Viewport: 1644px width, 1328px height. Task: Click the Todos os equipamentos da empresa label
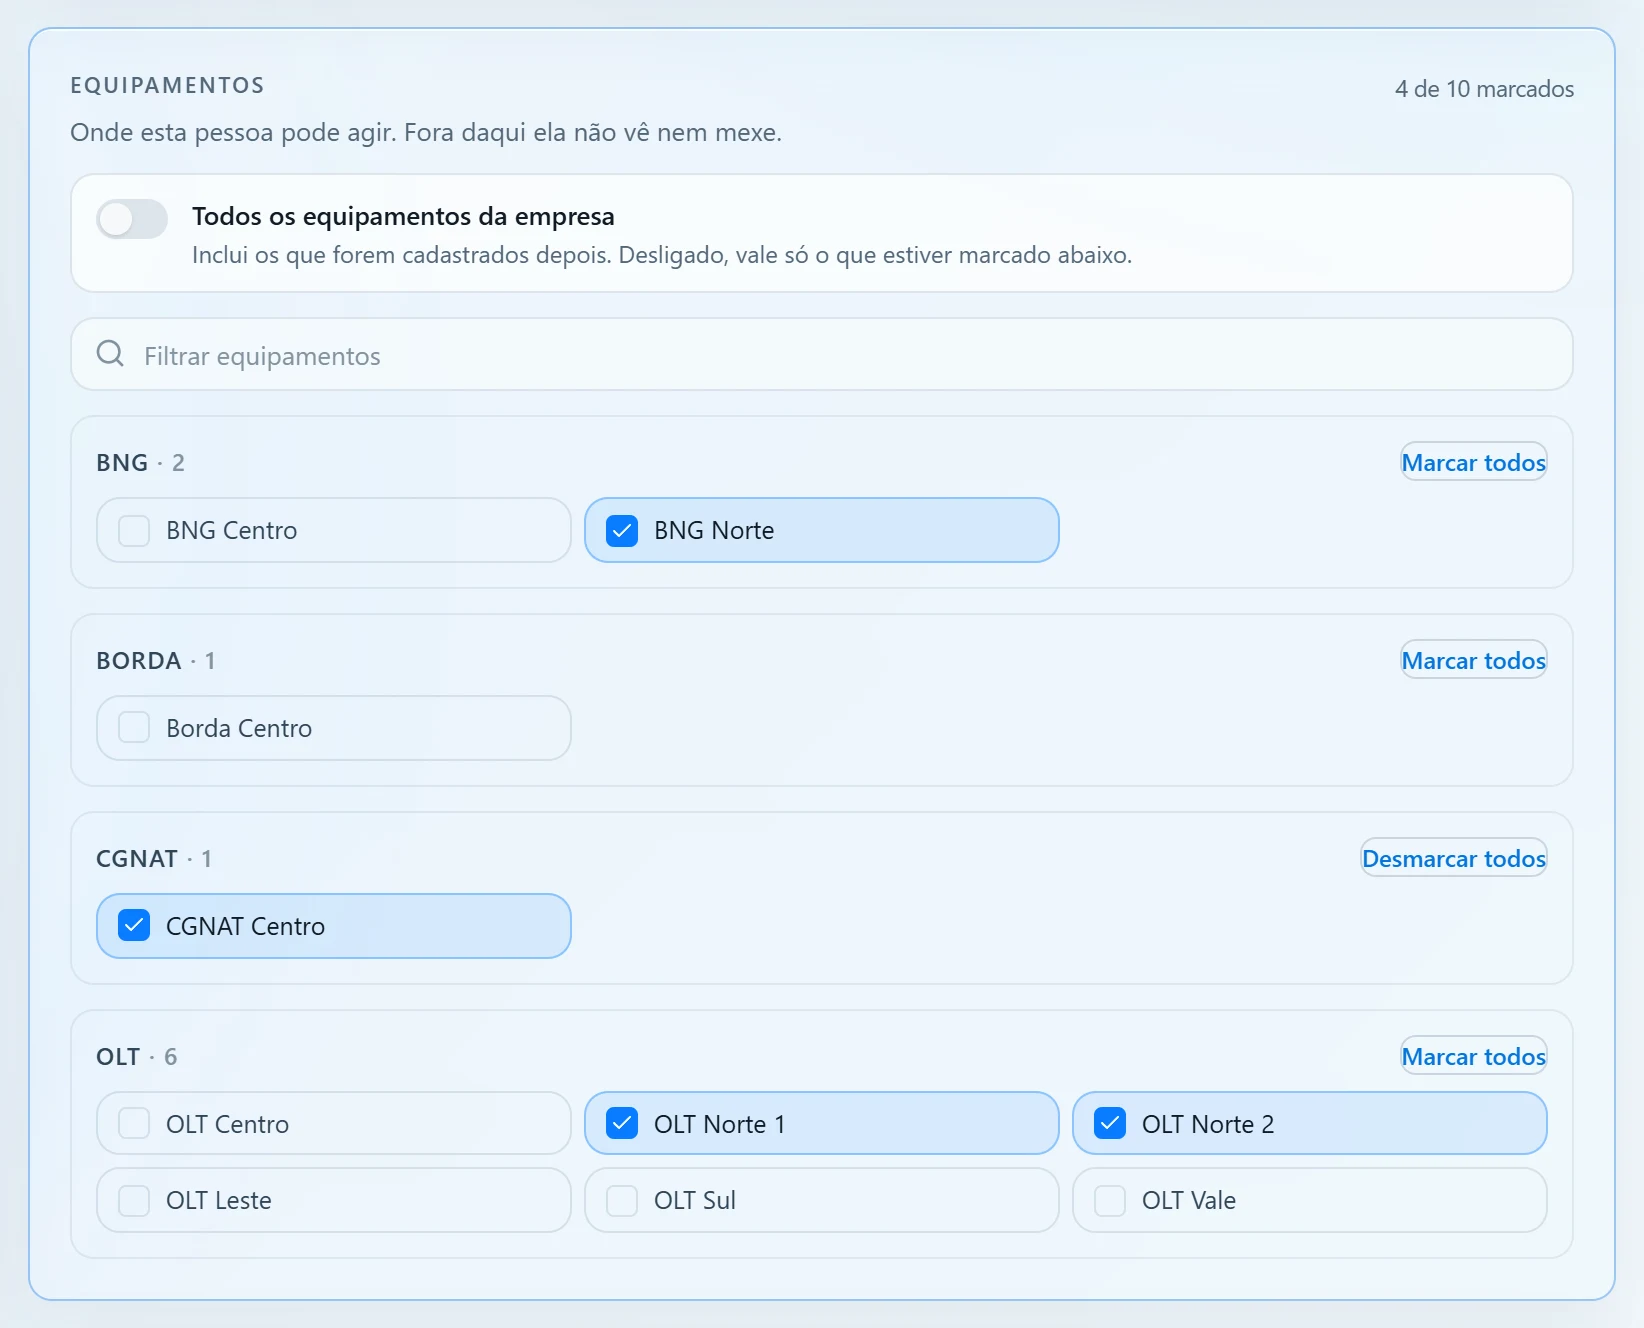coord(403,216)
